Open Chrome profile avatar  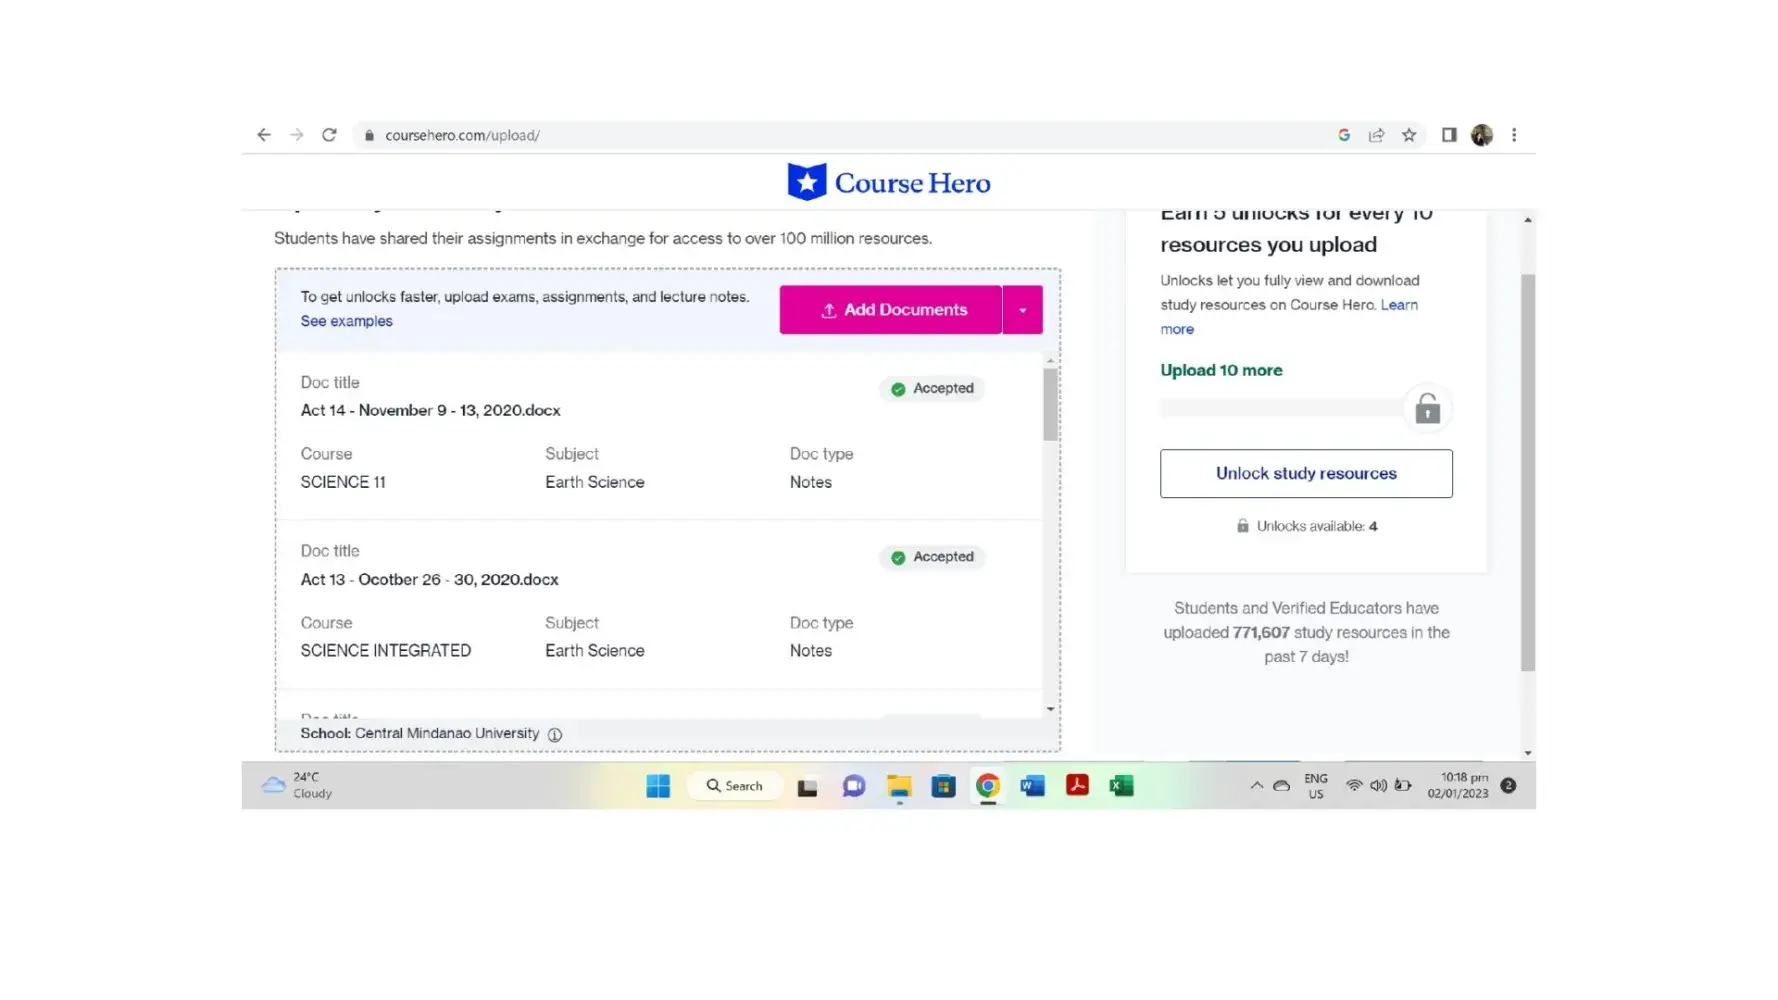point(1482,135)
